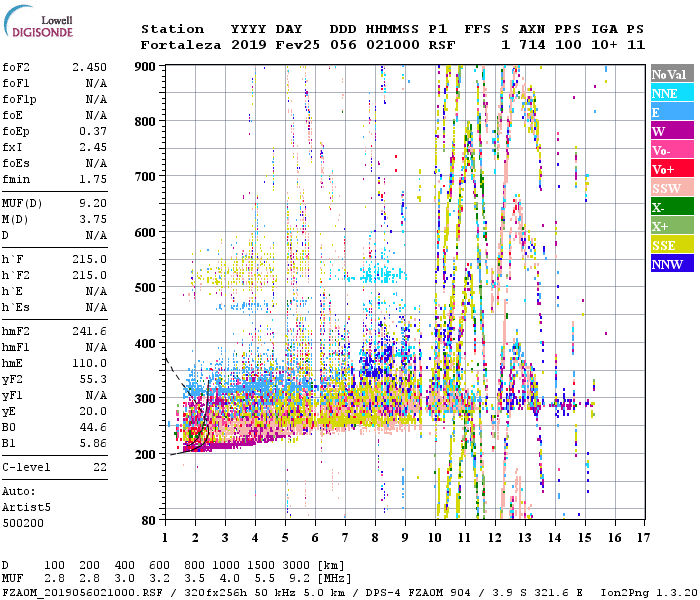The height and width of the screenshot is (600, 700).
Task: Click the 900 km axis label
Action: [145, 67]
